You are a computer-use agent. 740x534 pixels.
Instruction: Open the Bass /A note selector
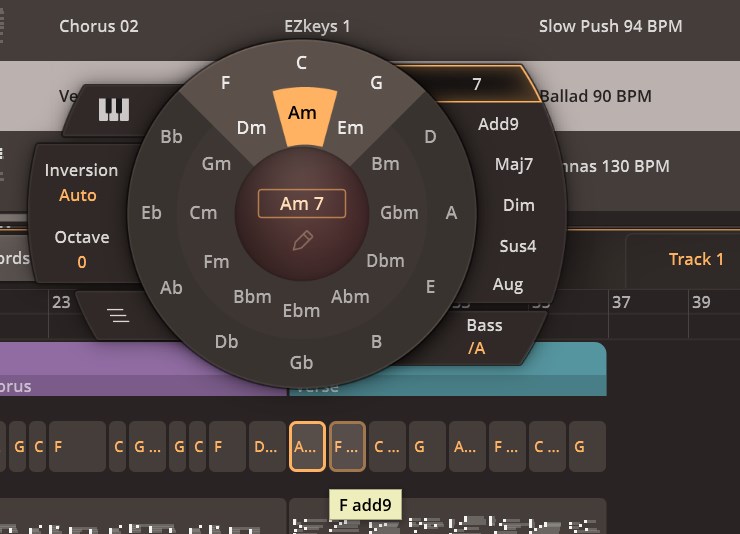coord(484,337)
